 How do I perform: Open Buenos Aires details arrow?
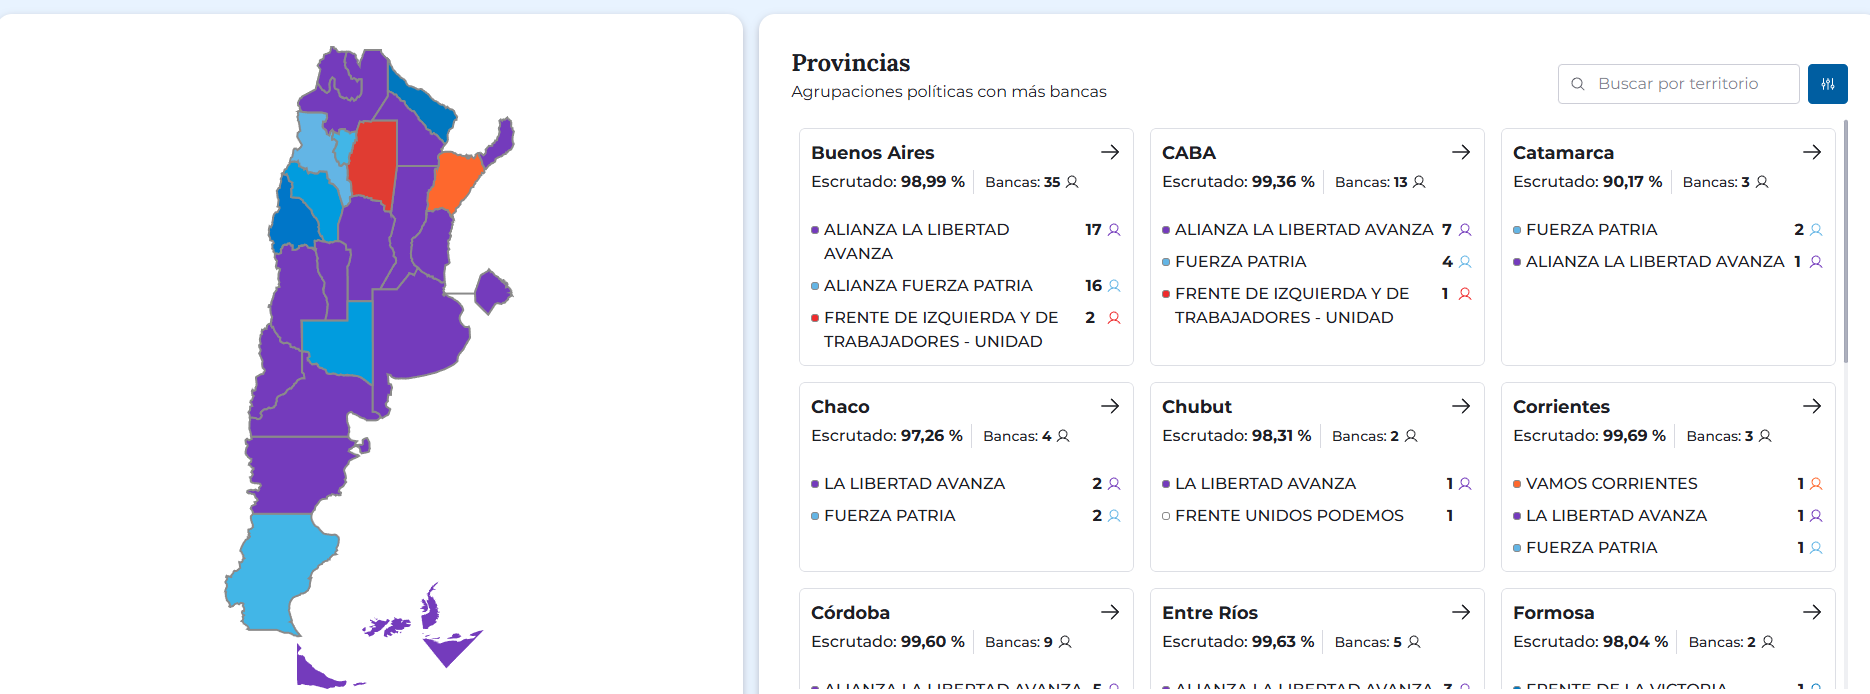[x=1110, y=152]
